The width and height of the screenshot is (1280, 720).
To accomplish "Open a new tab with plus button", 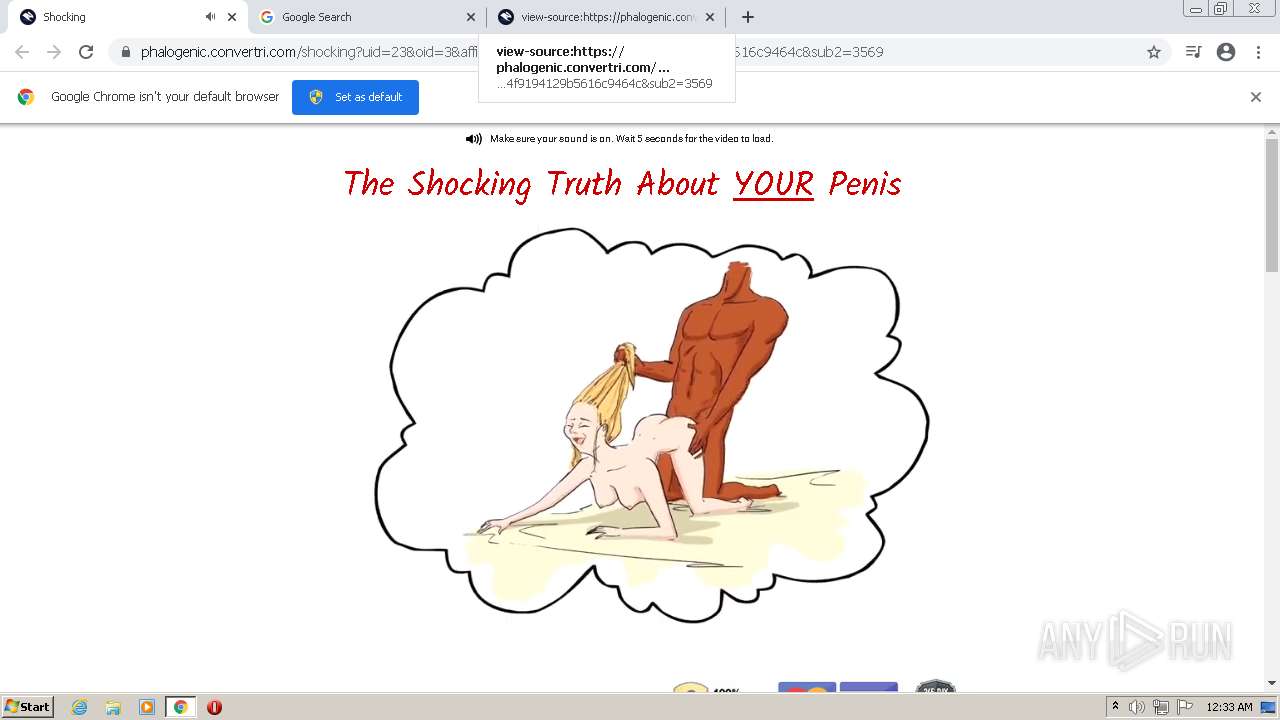I will pos(748,17).
